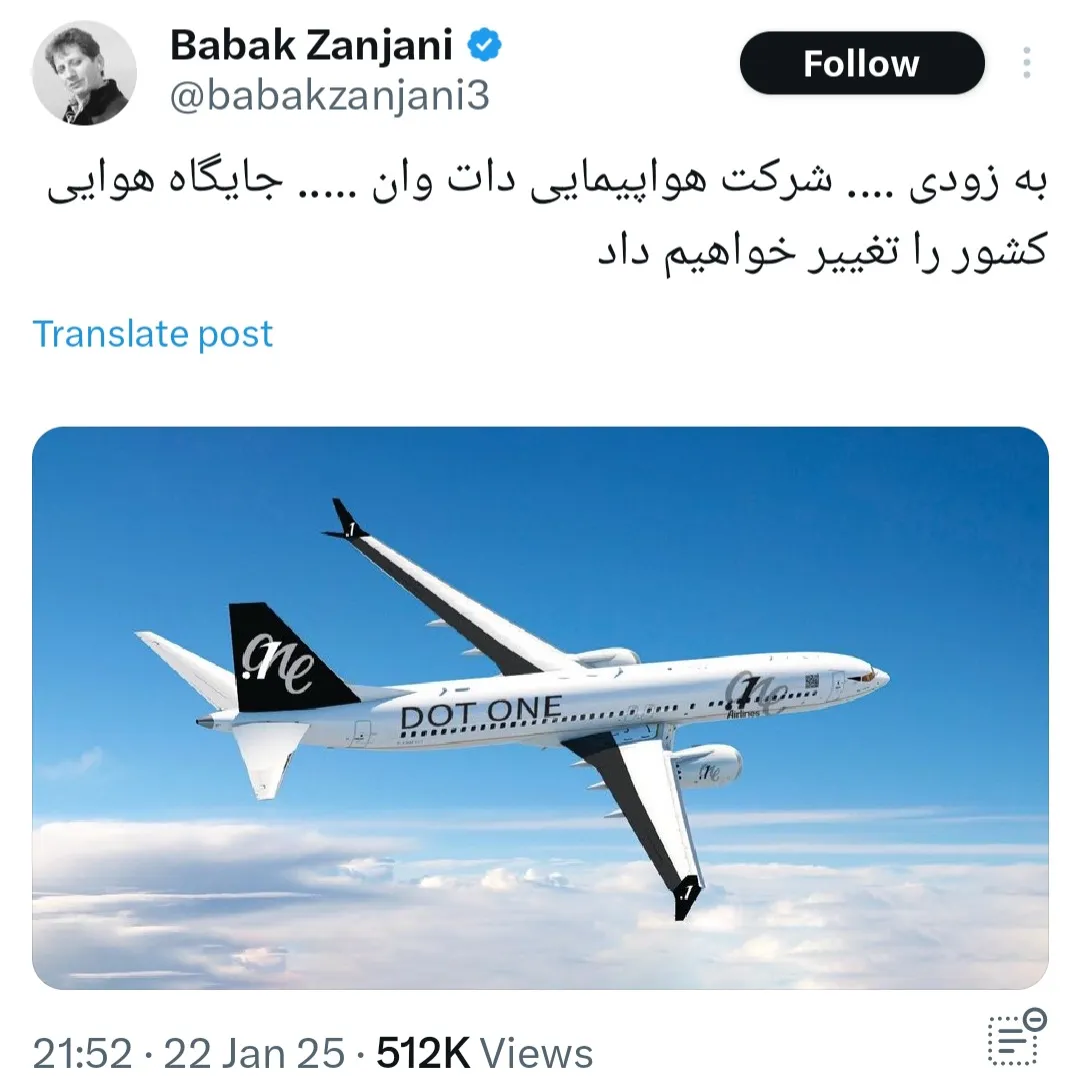The width and height of the screenshot is (1080, 1089).
Task: Select the second line of Persian text
Action: point(822,251)
